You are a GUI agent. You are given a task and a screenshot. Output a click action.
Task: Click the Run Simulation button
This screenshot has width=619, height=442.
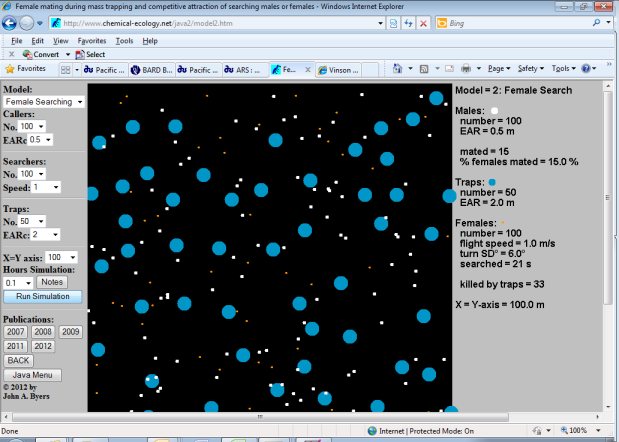coord(43,296)
